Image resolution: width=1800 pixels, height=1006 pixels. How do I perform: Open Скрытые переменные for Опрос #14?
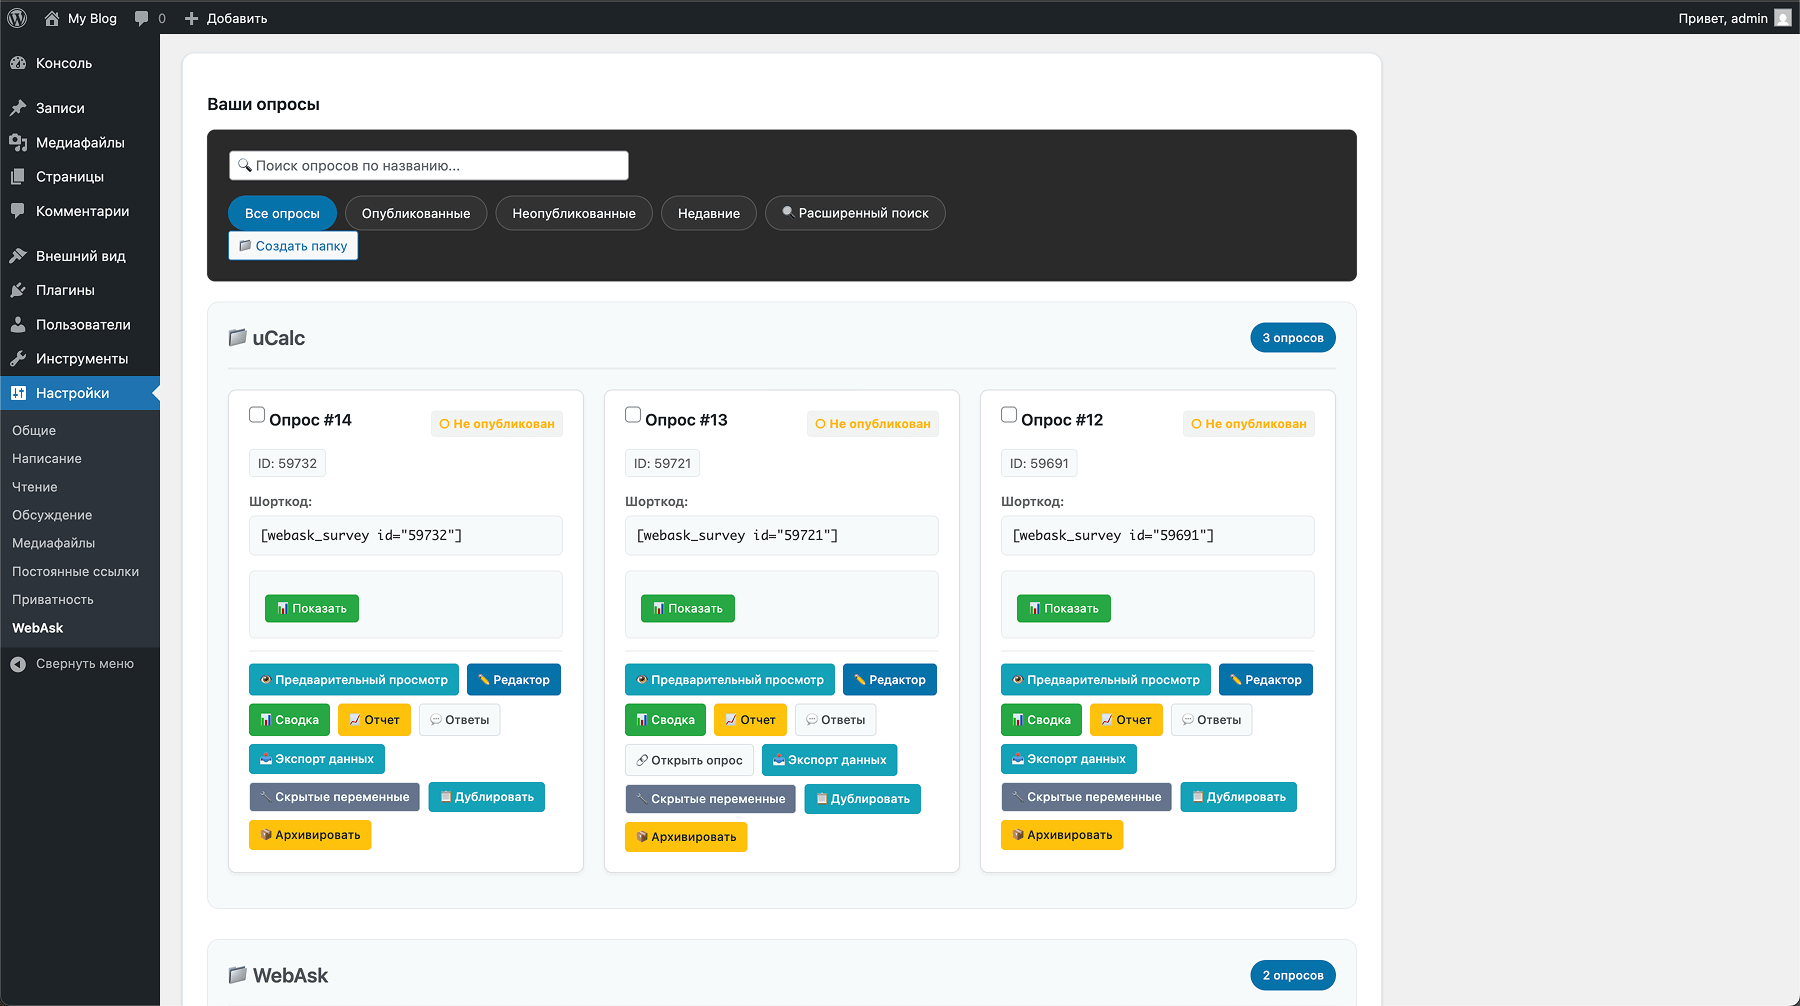pyautogui.click(x=335, y=797)
